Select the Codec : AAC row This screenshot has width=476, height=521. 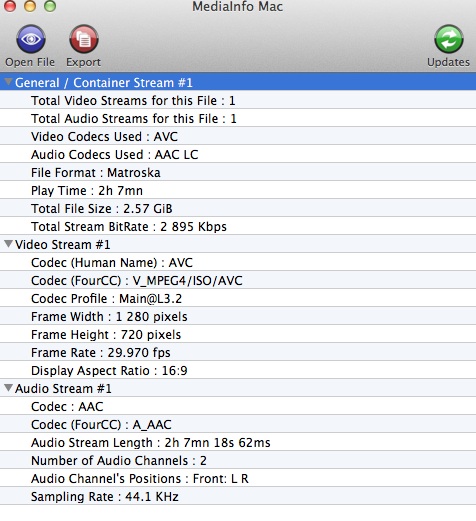(238, 406)
